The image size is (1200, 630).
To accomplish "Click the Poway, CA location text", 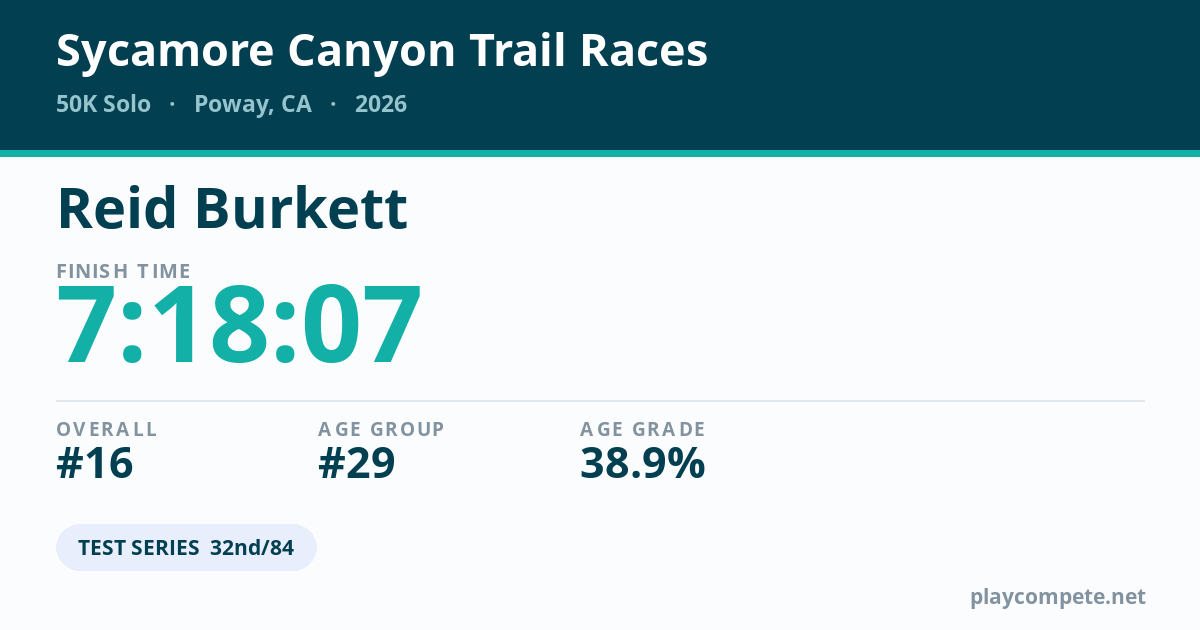I will coord(253,104).
